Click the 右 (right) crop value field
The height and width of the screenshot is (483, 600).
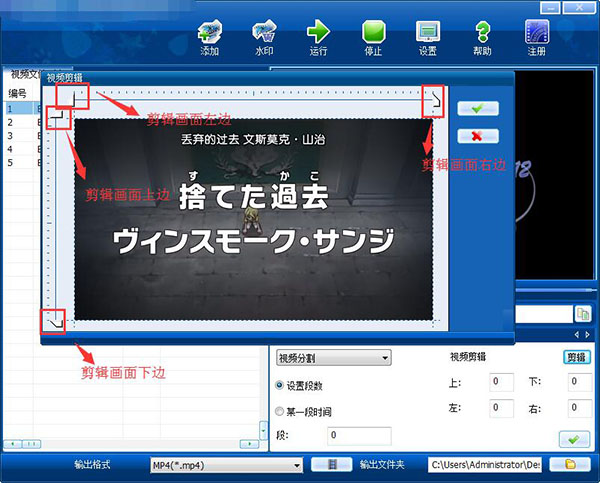click(x=580, y=408)
